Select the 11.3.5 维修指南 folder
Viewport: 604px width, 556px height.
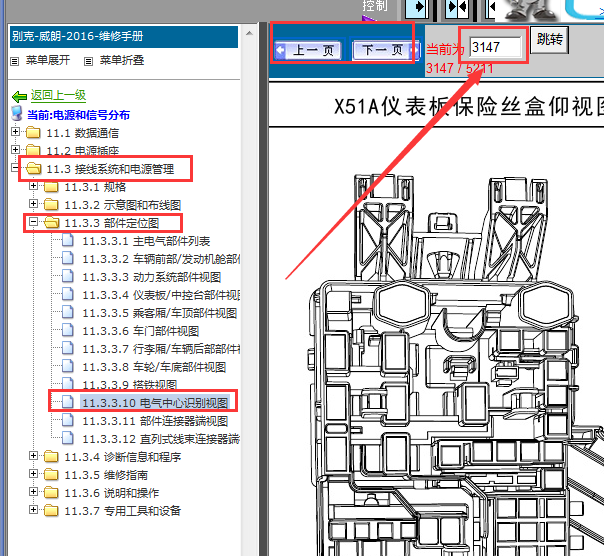106,475
